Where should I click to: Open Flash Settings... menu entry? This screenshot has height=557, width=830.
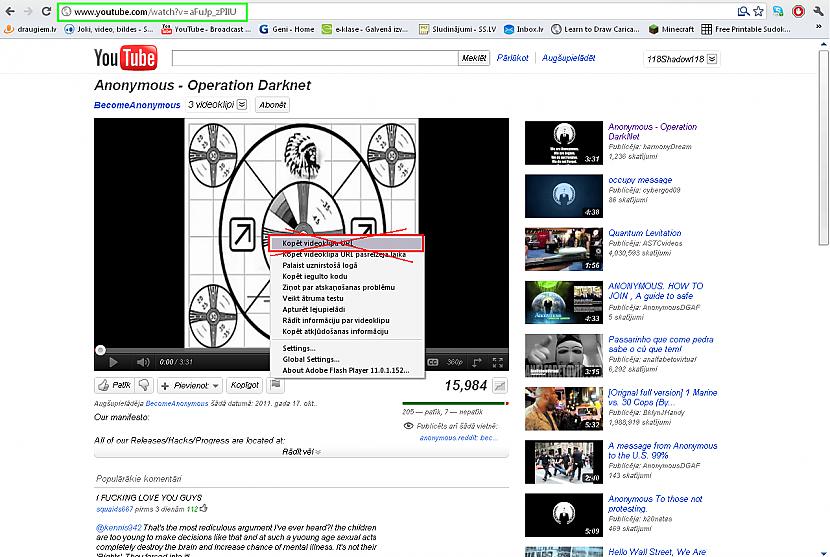click(346, 348)
